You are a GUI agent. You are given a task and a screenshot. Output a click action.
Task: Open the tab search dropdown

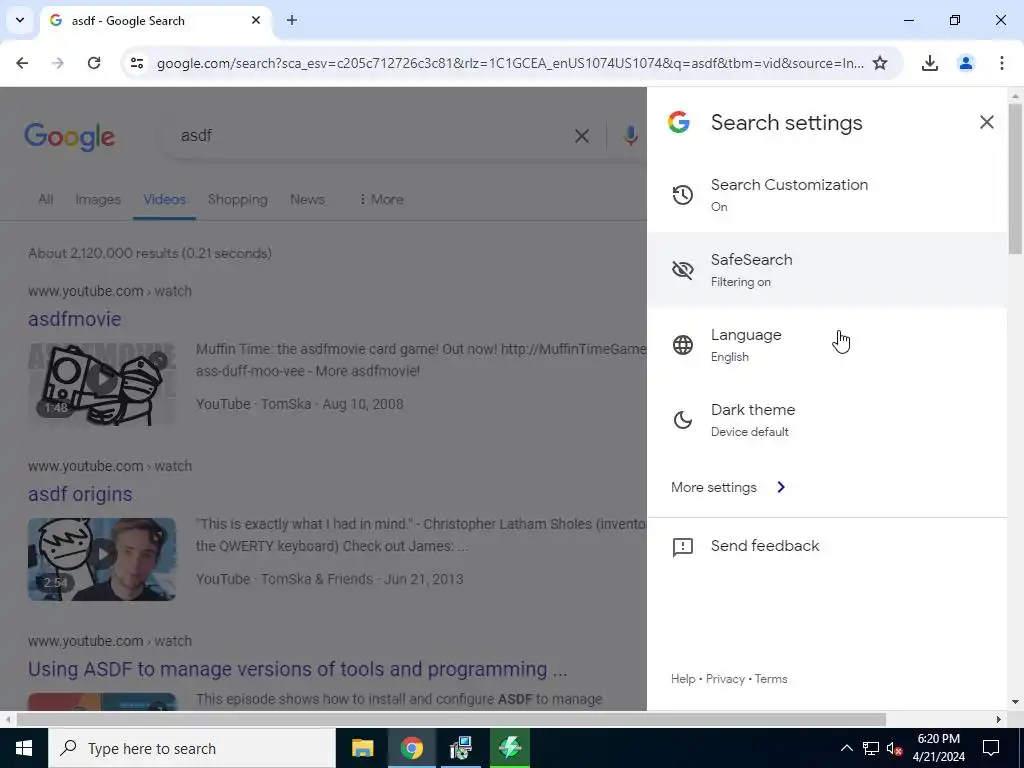point(20,20)
